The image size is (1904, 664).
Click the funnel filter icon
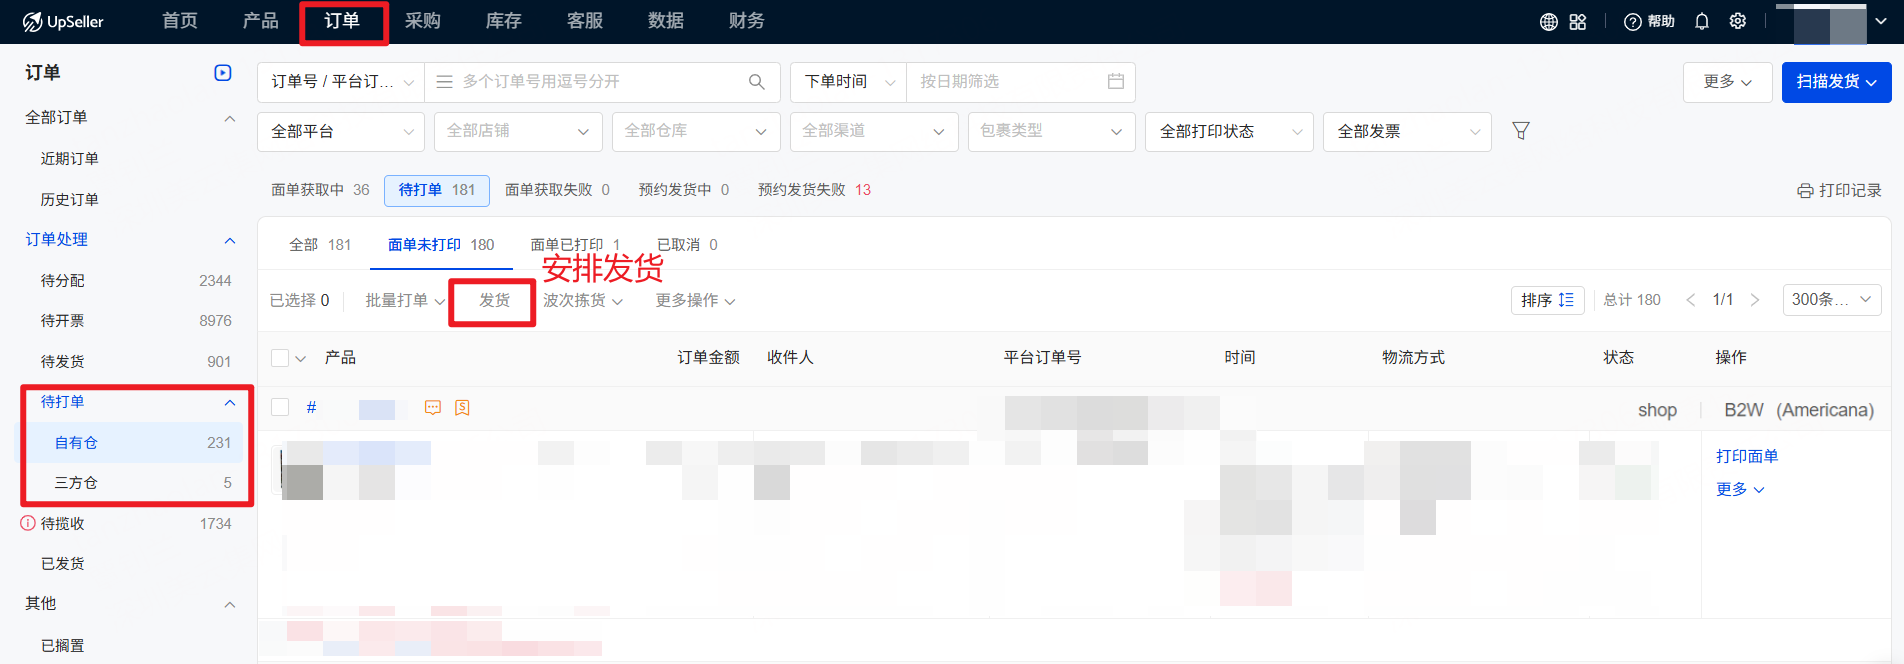(x=1520, y=131)
